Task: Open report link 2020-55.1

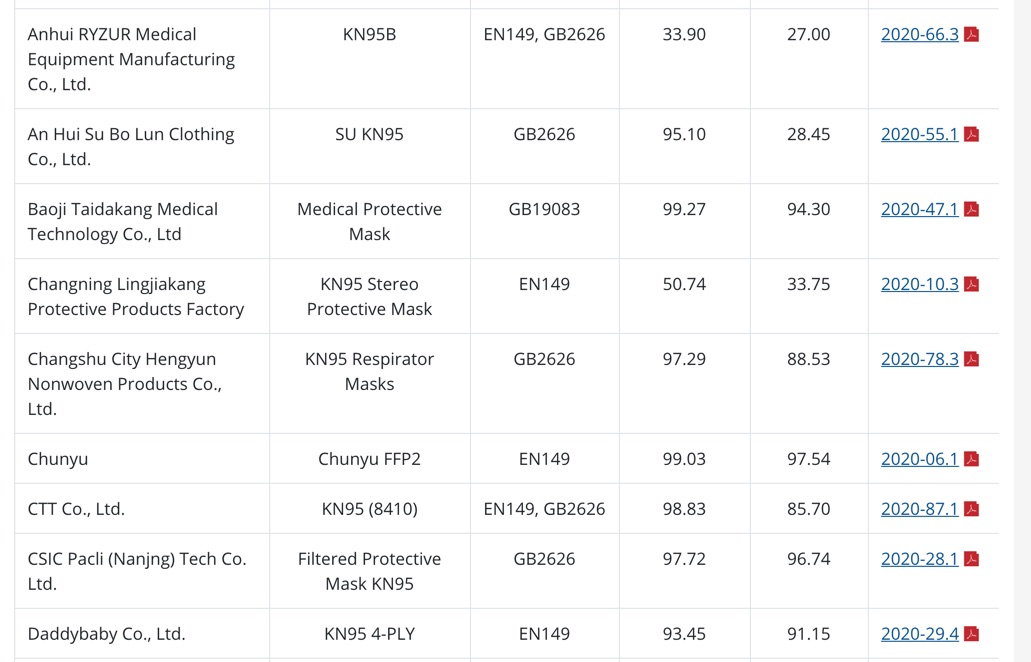Action: click(920, 134)
